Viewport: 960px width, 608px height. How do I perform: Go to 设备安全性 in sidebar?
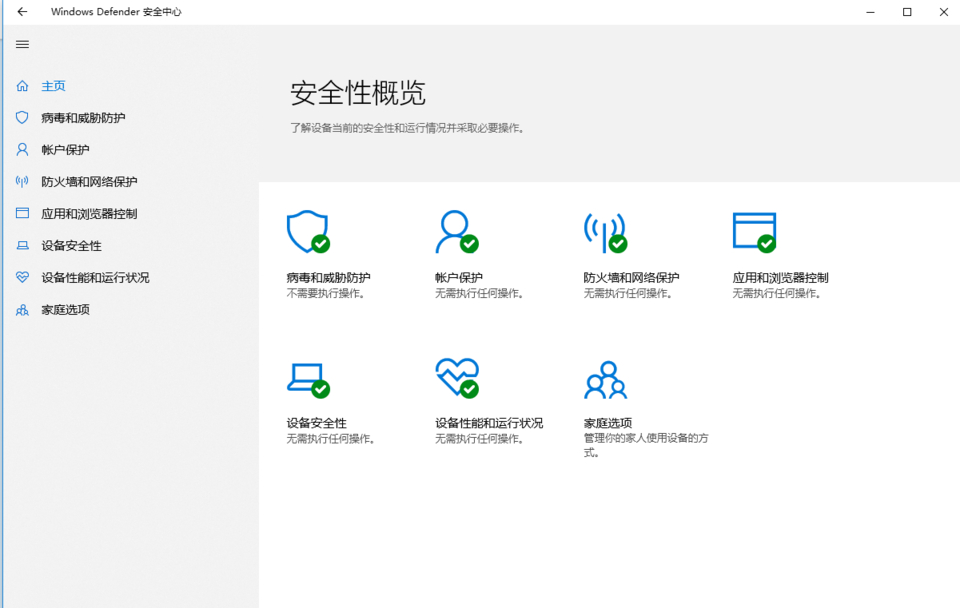tap(72, 246)
